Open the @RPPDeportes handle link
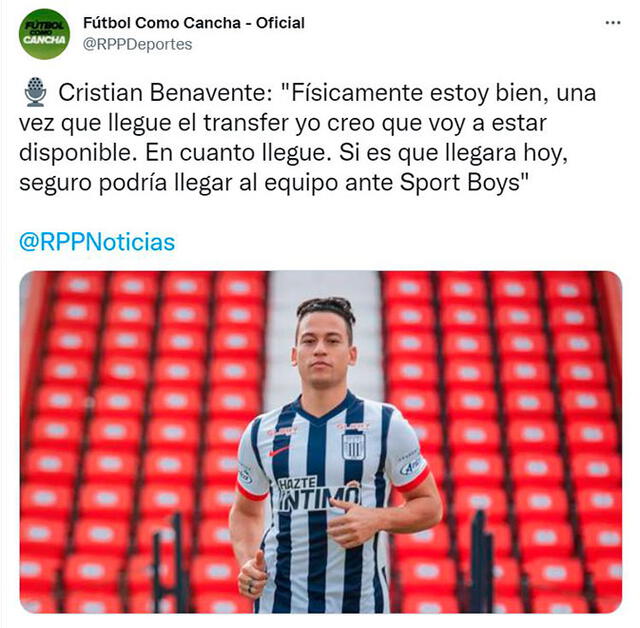 [x=138, y=44]
